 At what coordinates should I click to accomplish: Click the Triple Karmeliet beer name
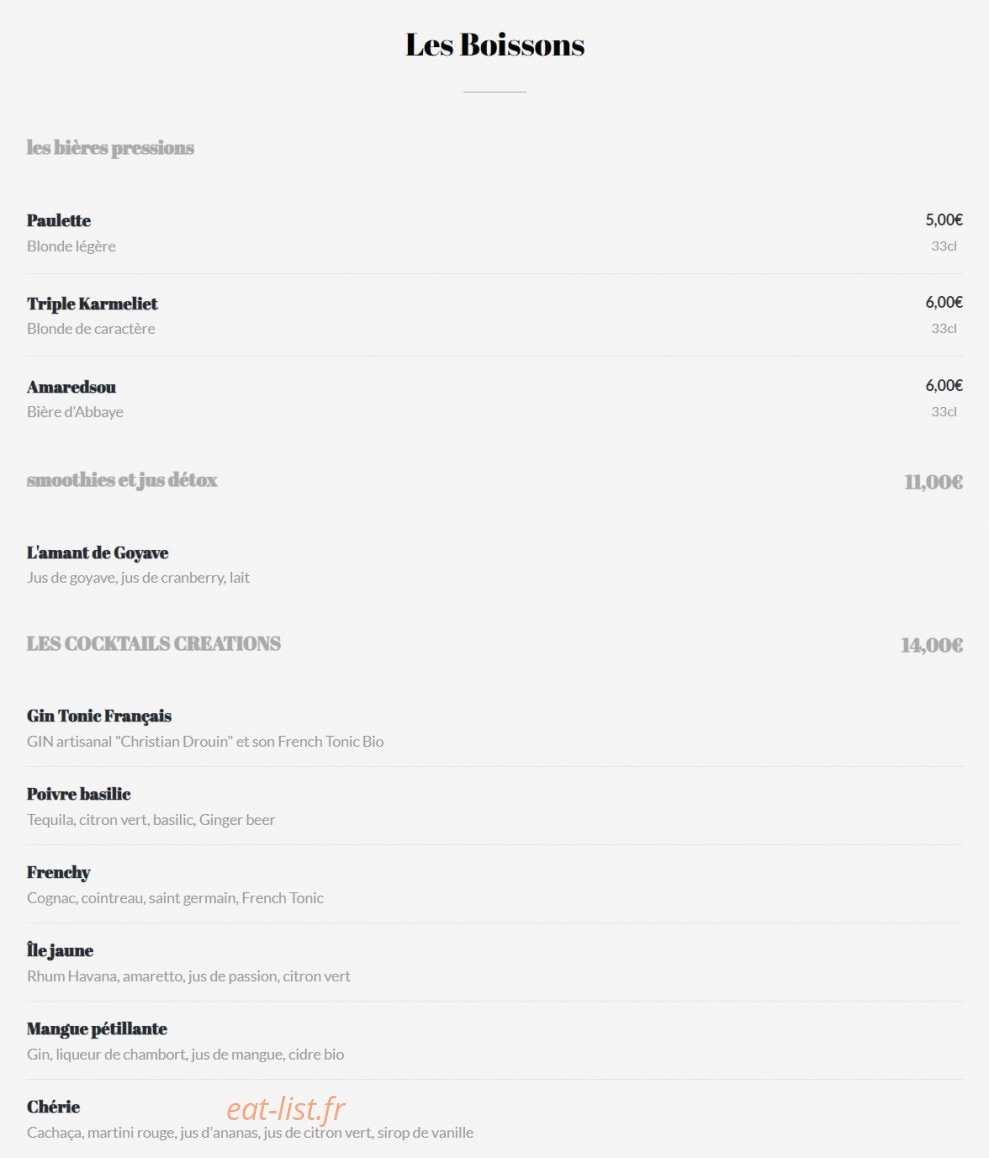[x=92, y=304]
